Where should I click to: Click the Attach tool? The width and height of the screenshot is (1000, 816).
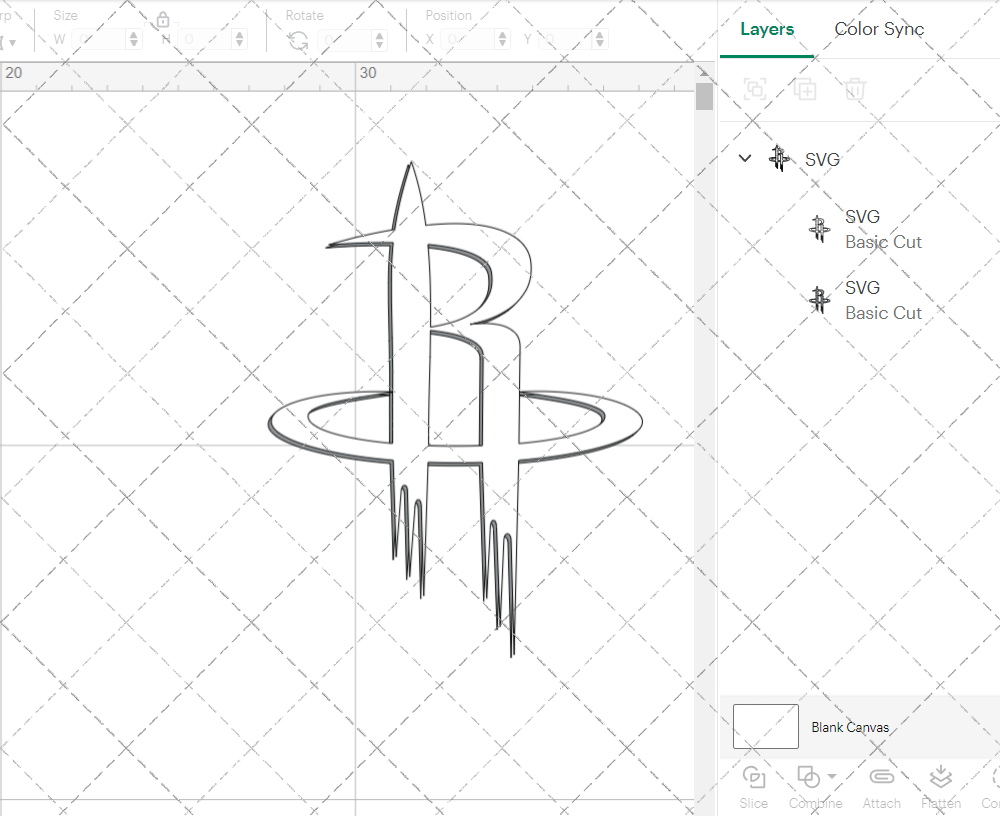(881, 787)
